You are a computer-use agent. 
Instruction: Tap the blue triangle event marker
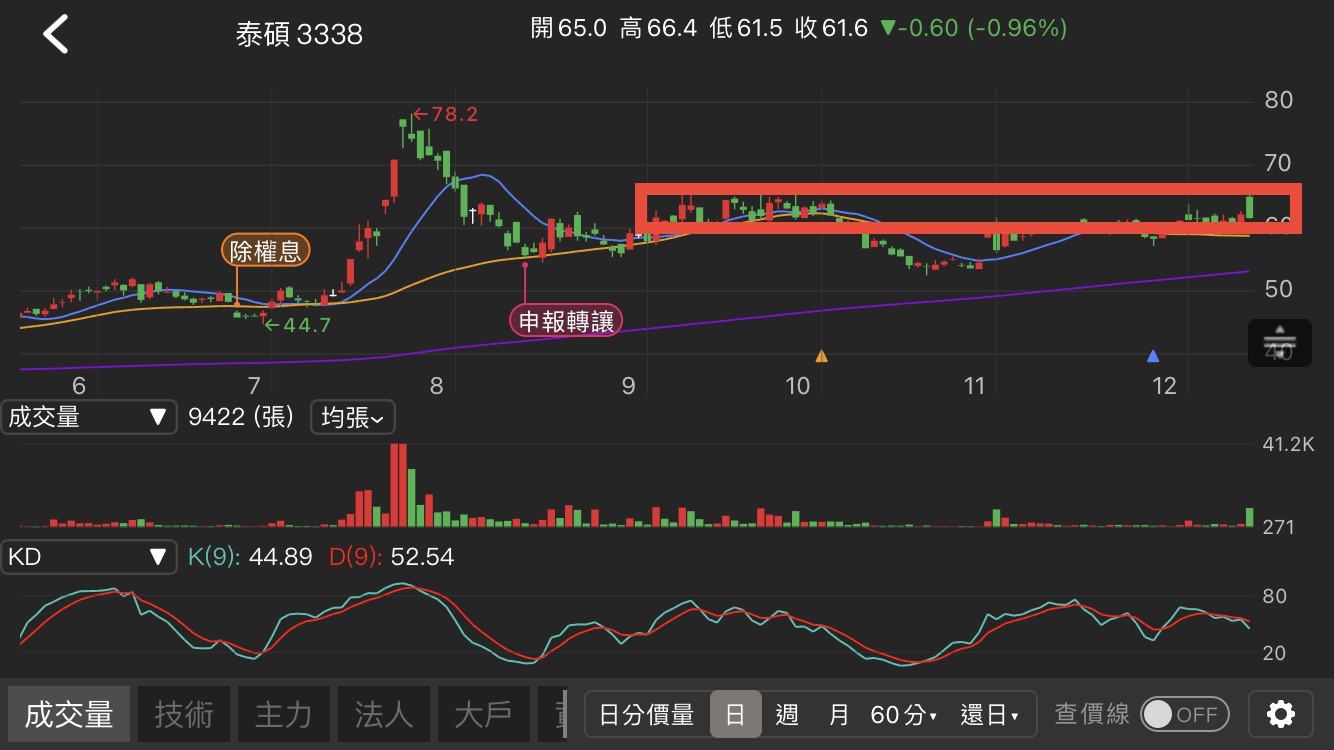[x=1153, y=355]
